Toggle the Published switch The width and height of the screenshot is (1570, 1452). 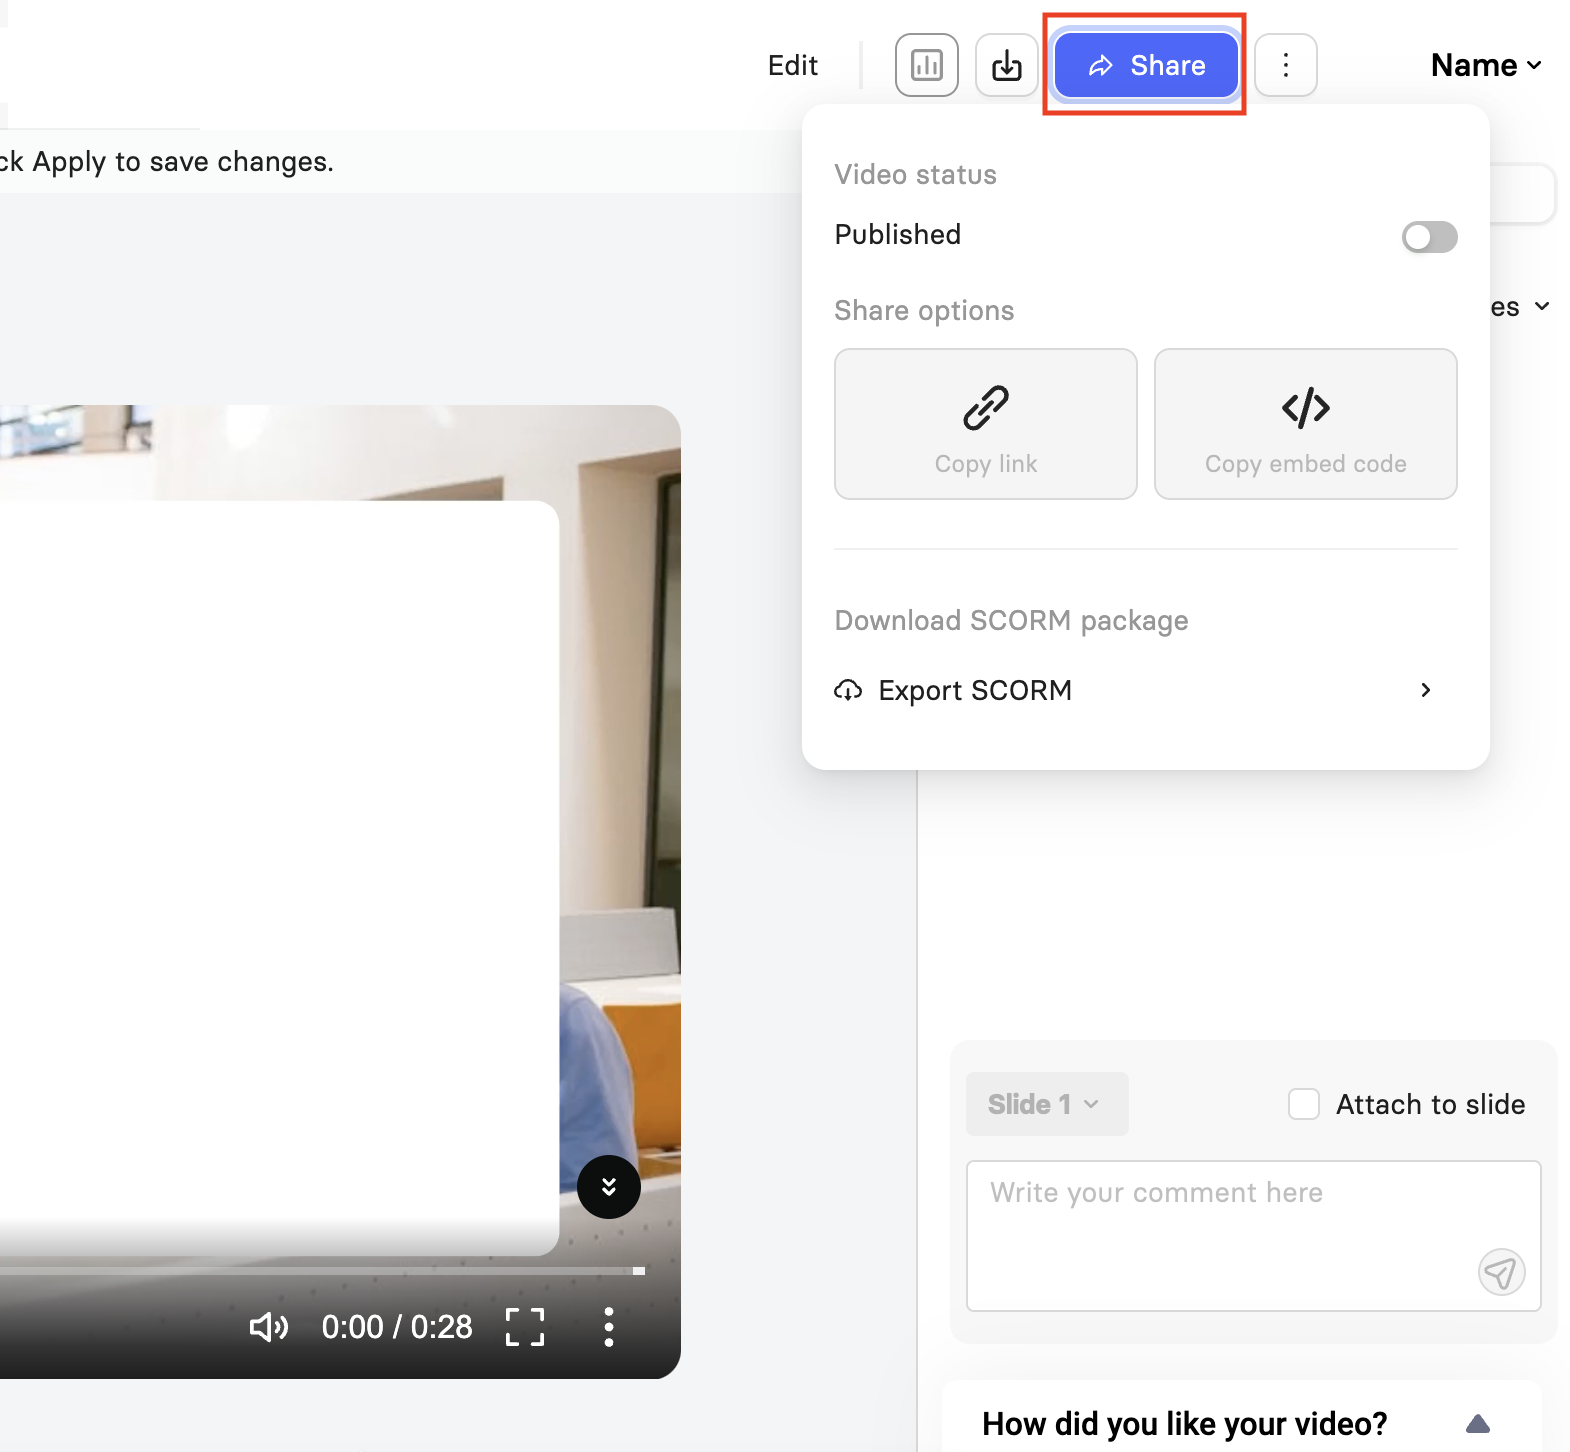coord(1429,237)
